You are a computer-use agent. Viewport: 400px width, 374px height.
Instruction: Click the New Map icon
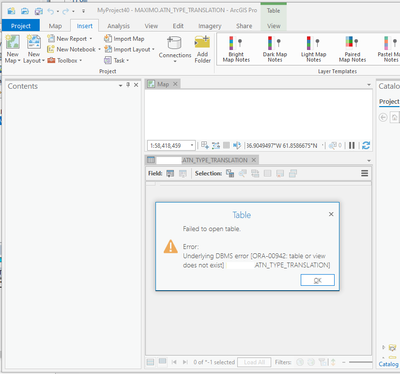point(13,42)
